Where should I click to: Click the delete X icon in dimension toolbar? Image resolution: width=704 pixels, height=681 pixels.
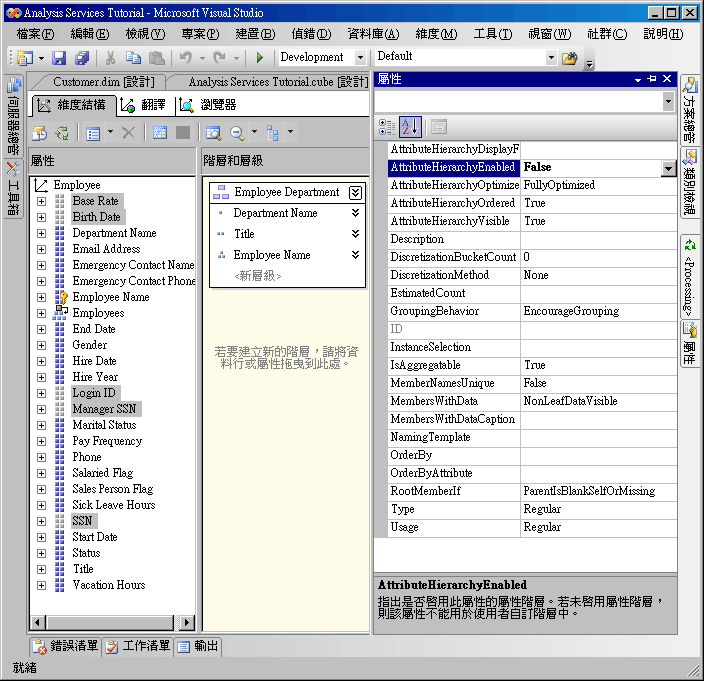pos(128,133)
